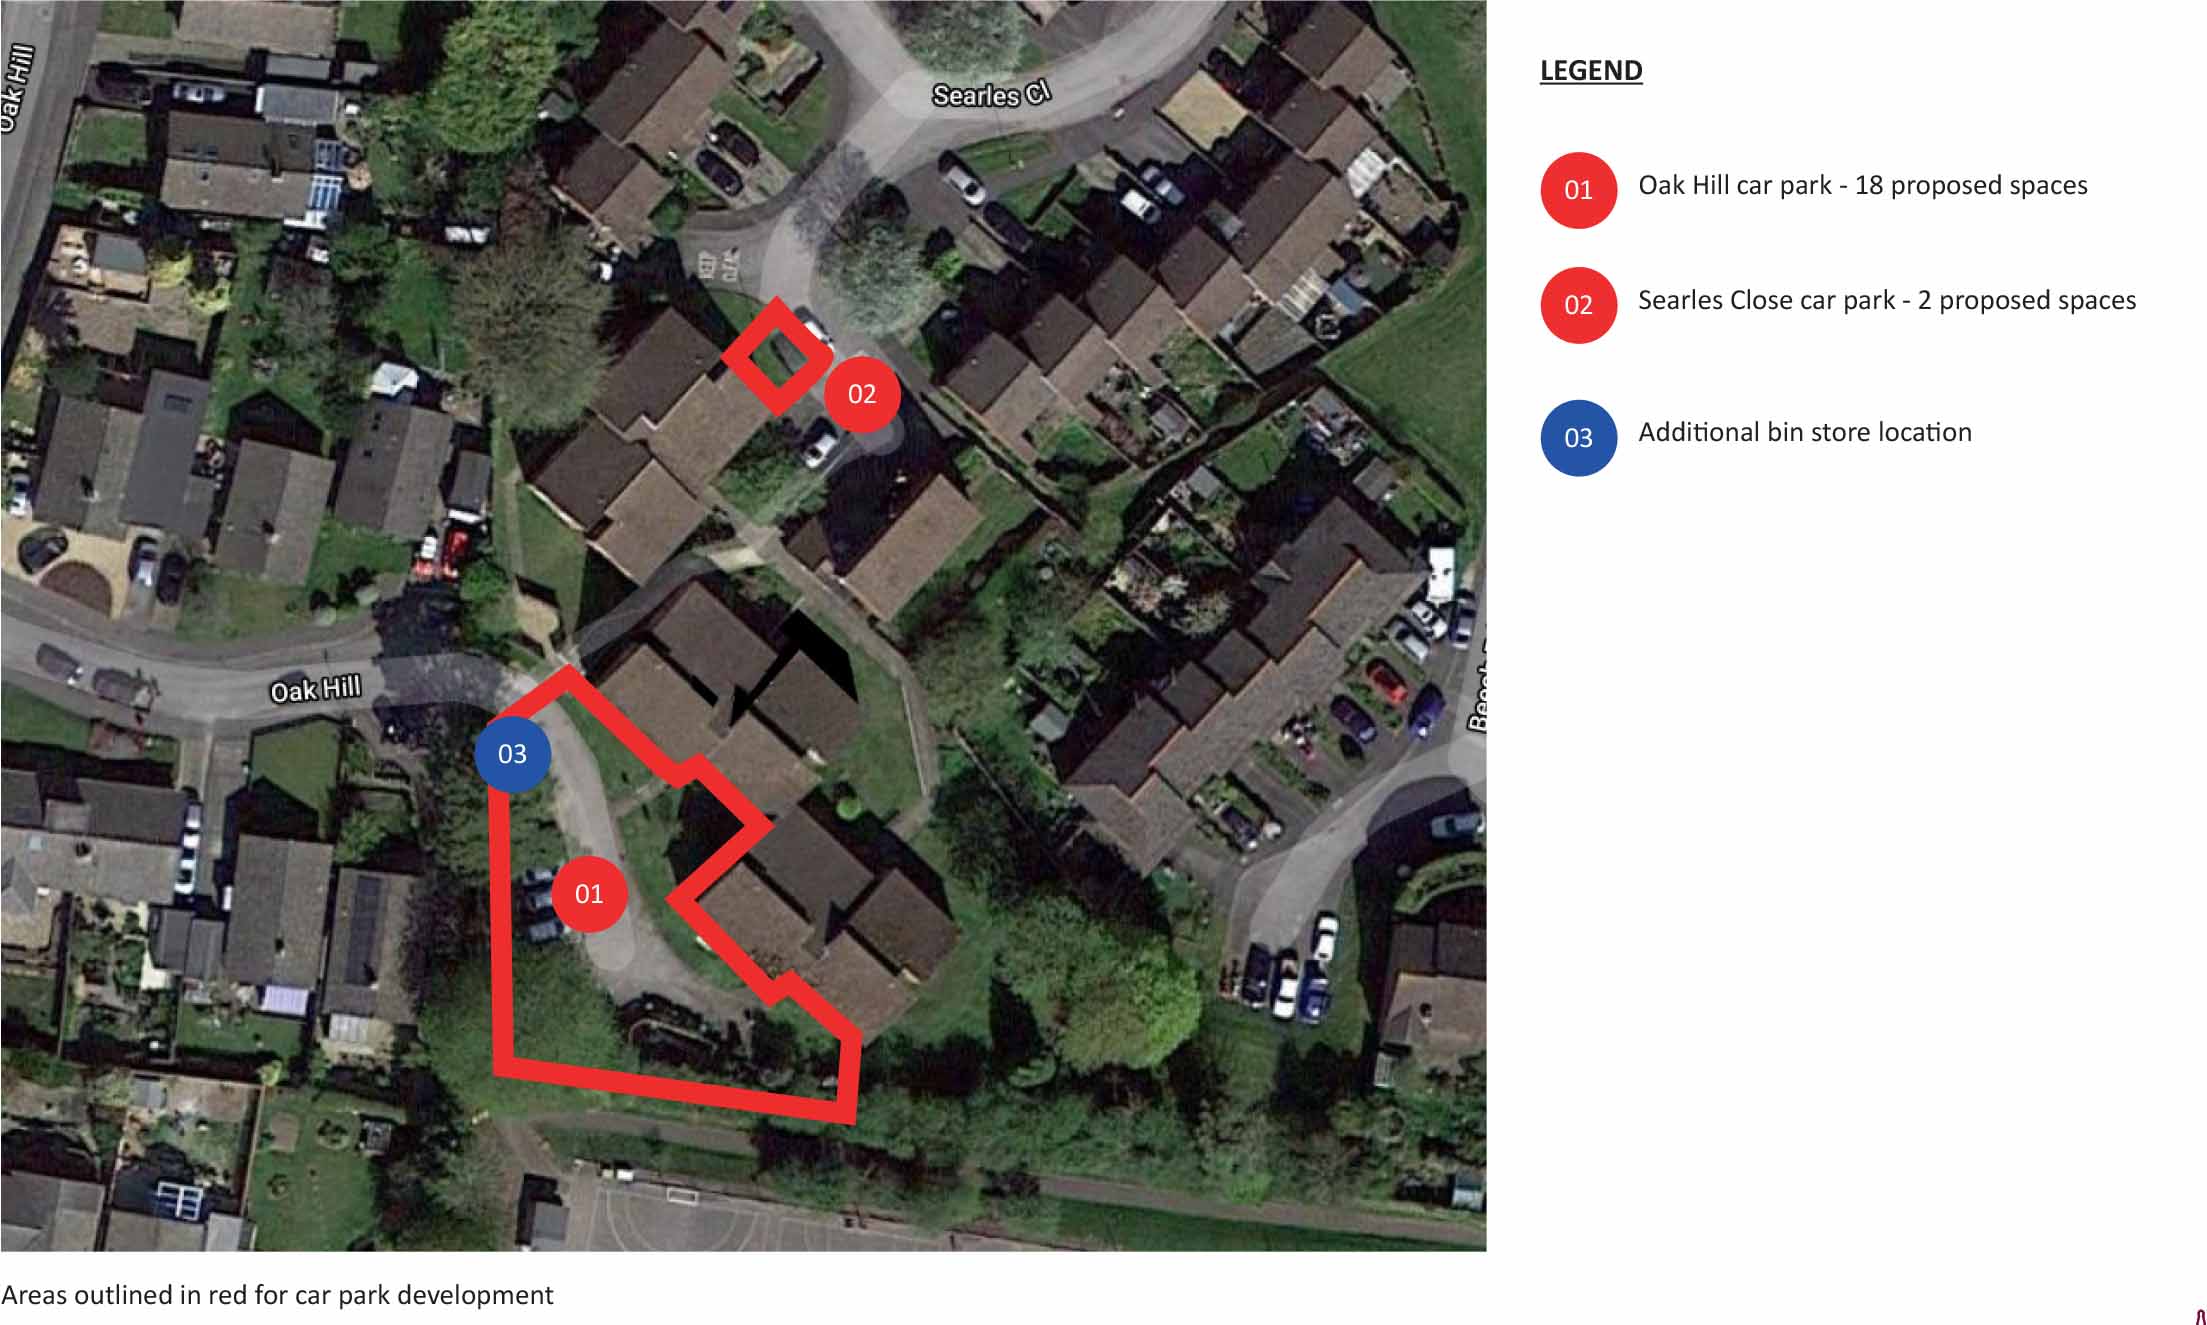The width and height of the screenshot is (2207, 1325).
Task: Click the red 01 circle in the legend
Action: [x=1578, y=190]
